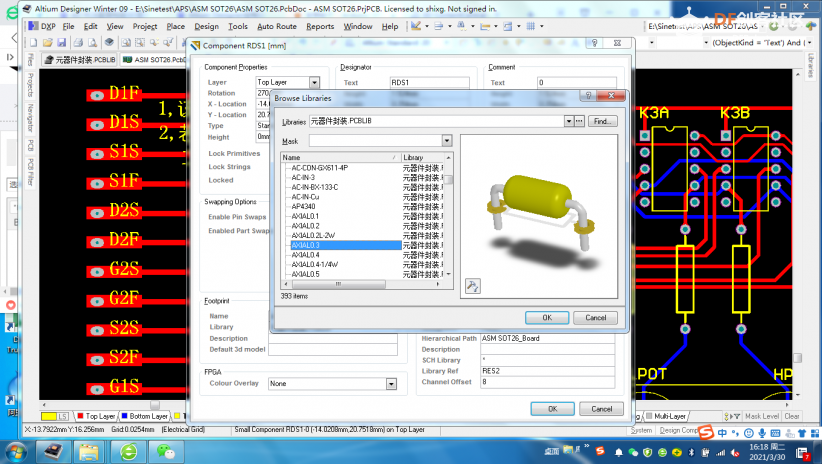Select the Multi-Layer tab
Screen dimensions: 822x464
(x=666, y=416)
